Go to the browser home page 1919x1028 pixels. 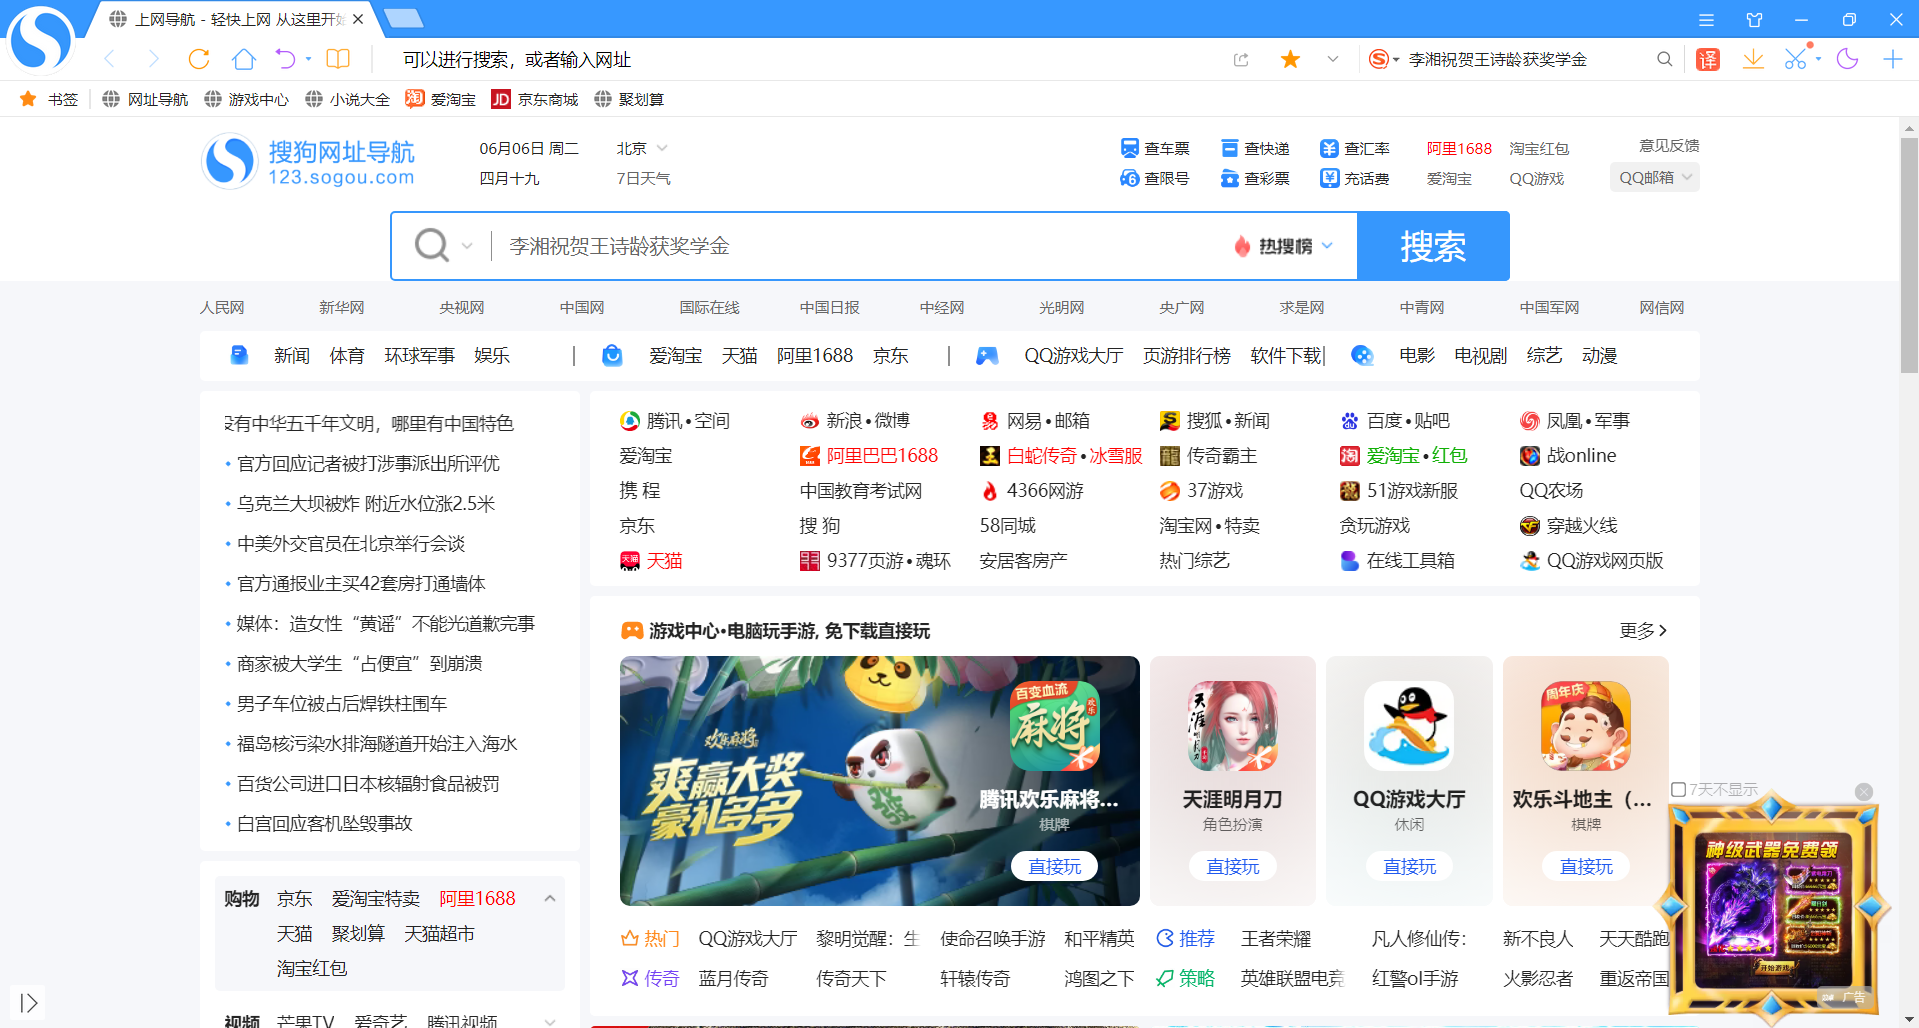click(243, 59)
